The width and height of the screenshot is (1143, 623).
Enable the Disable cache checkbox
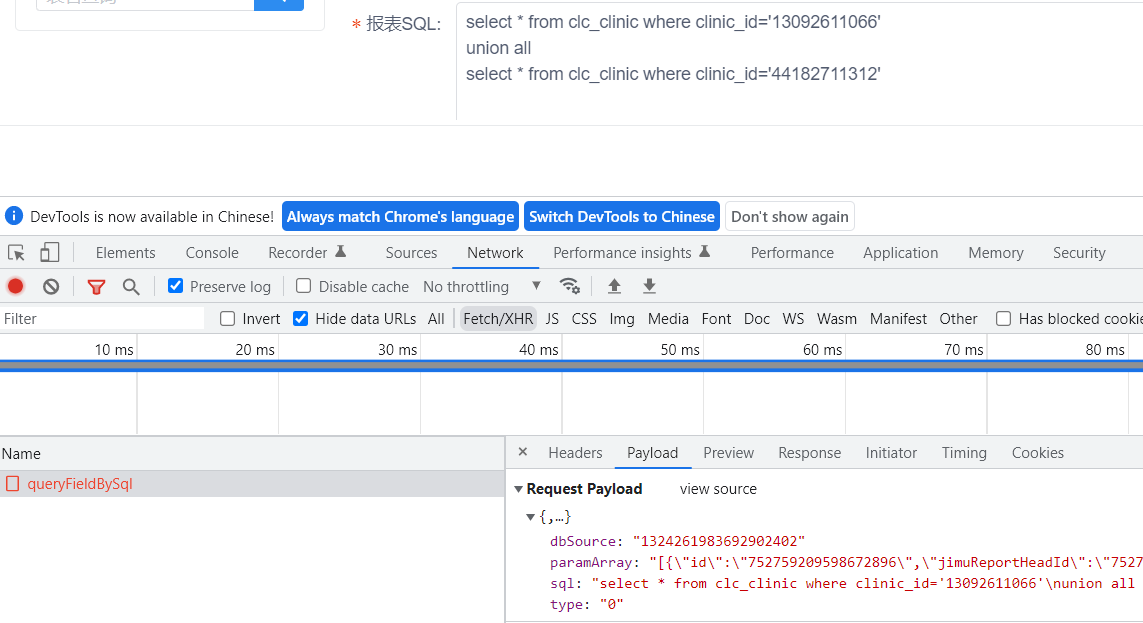pyautogui.click(x=303, y=286)
